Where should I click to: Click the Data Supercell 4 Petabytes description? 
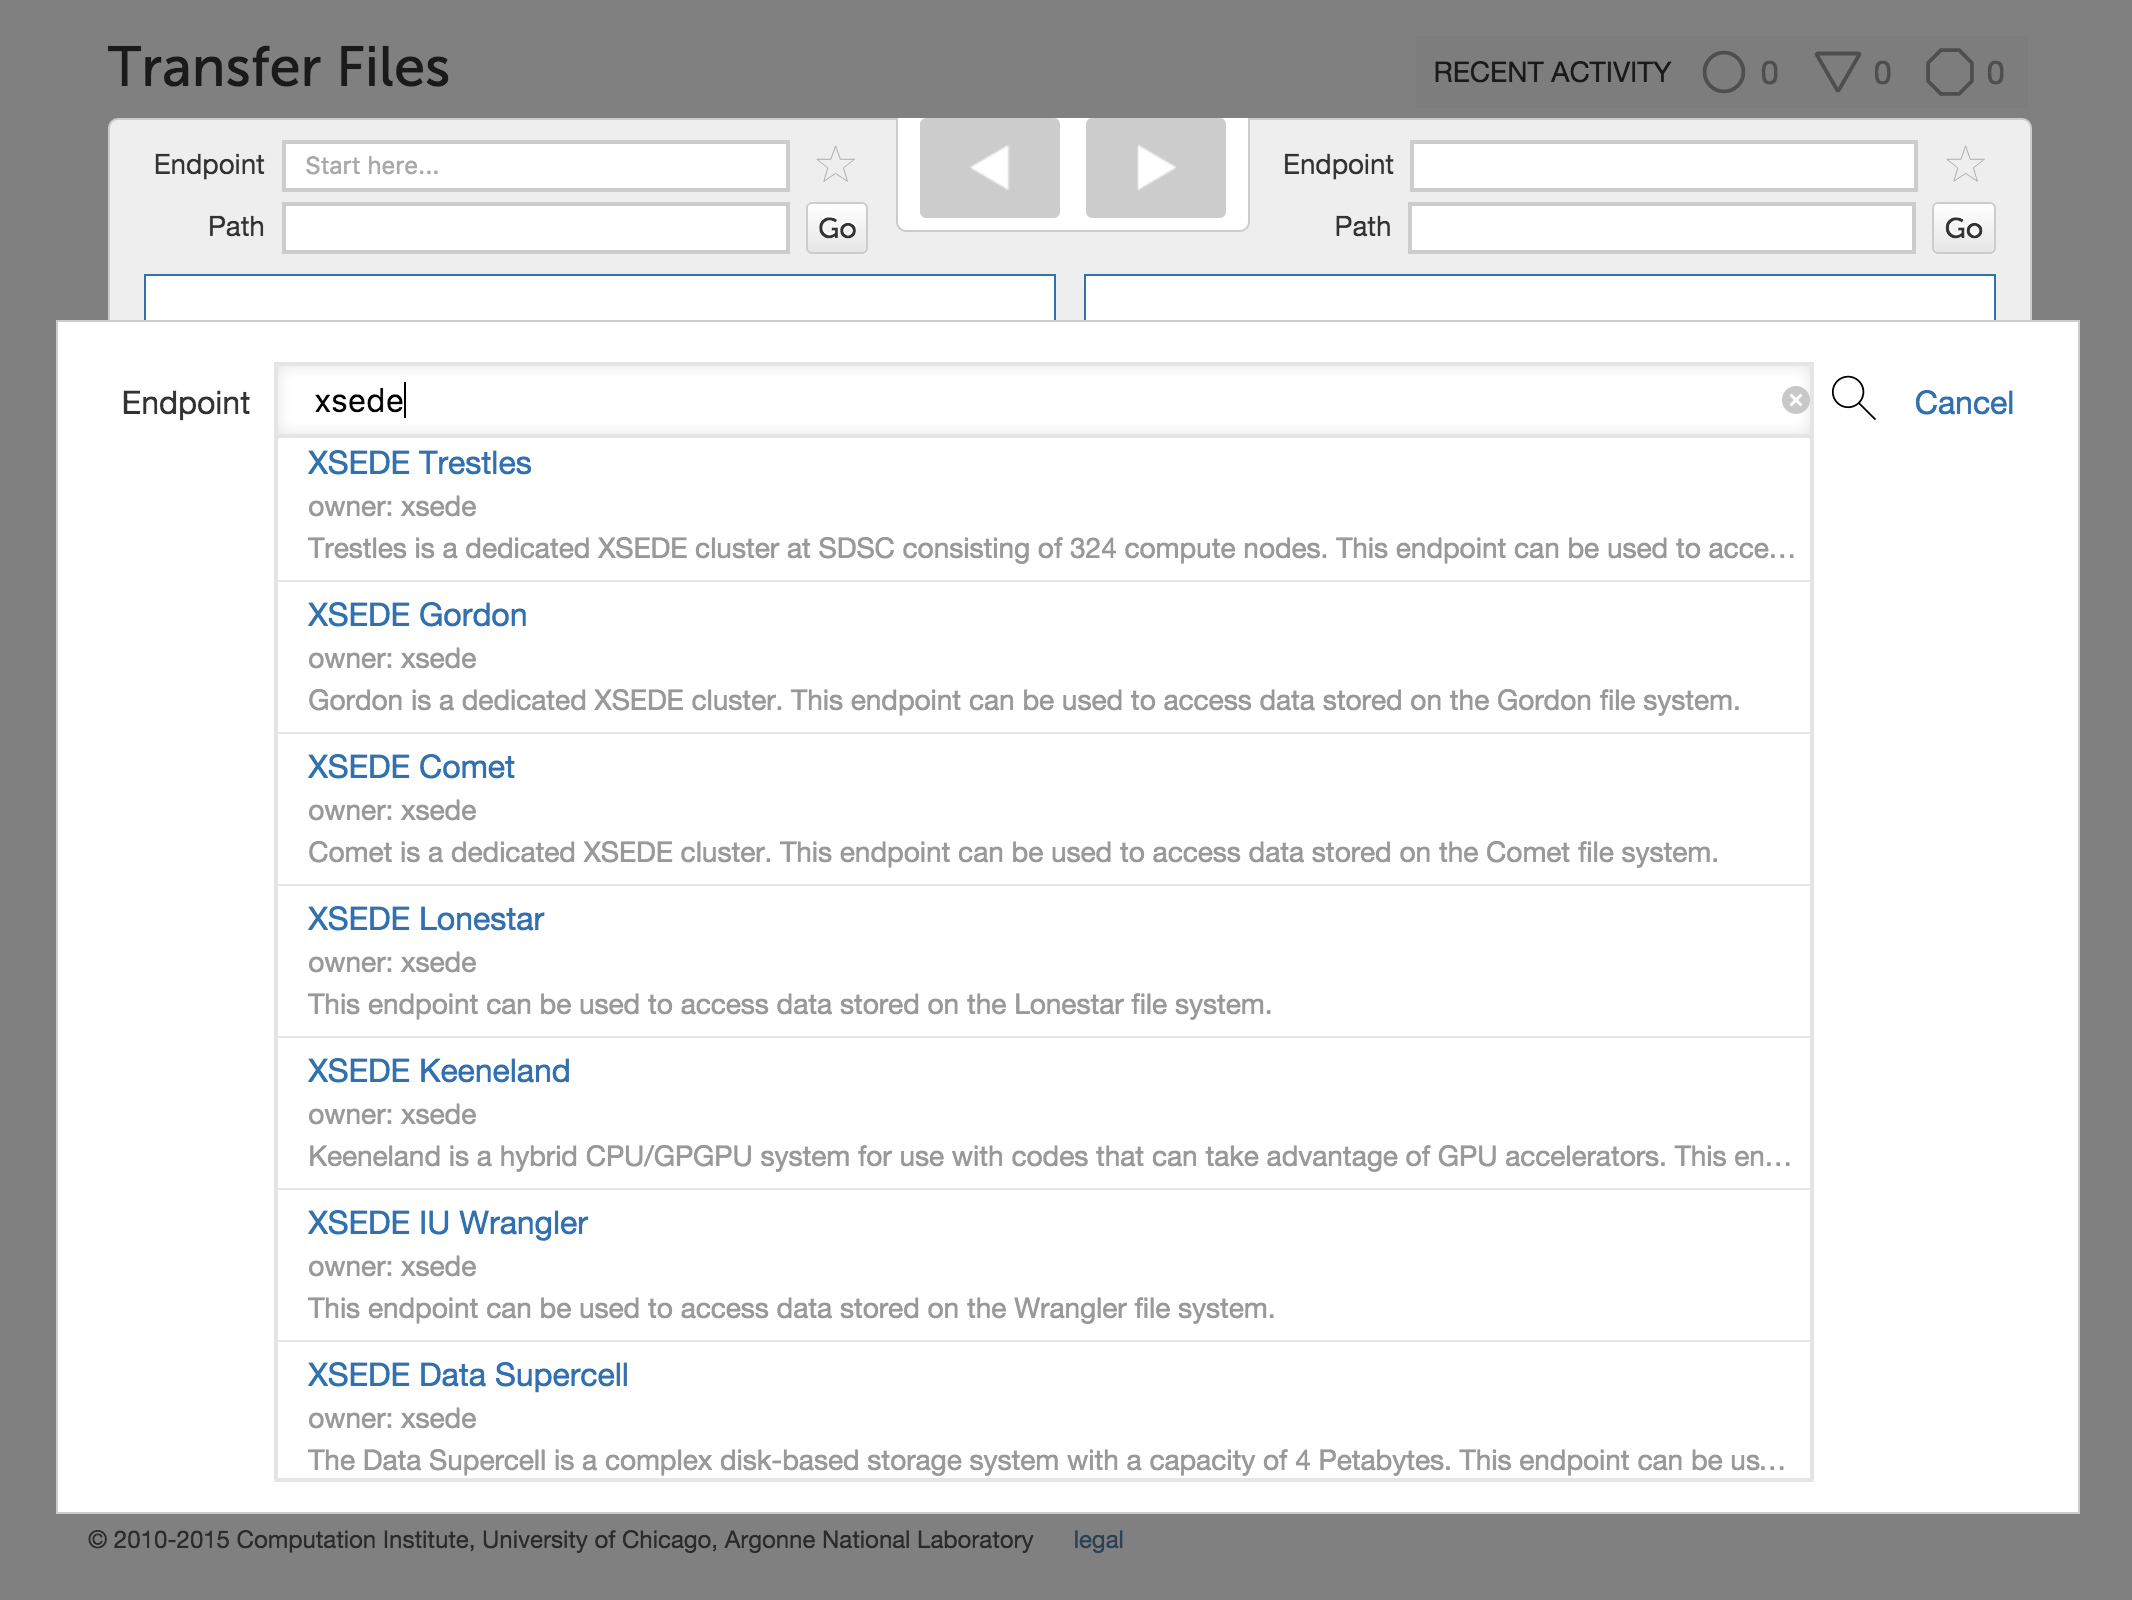point(1046,1461)
